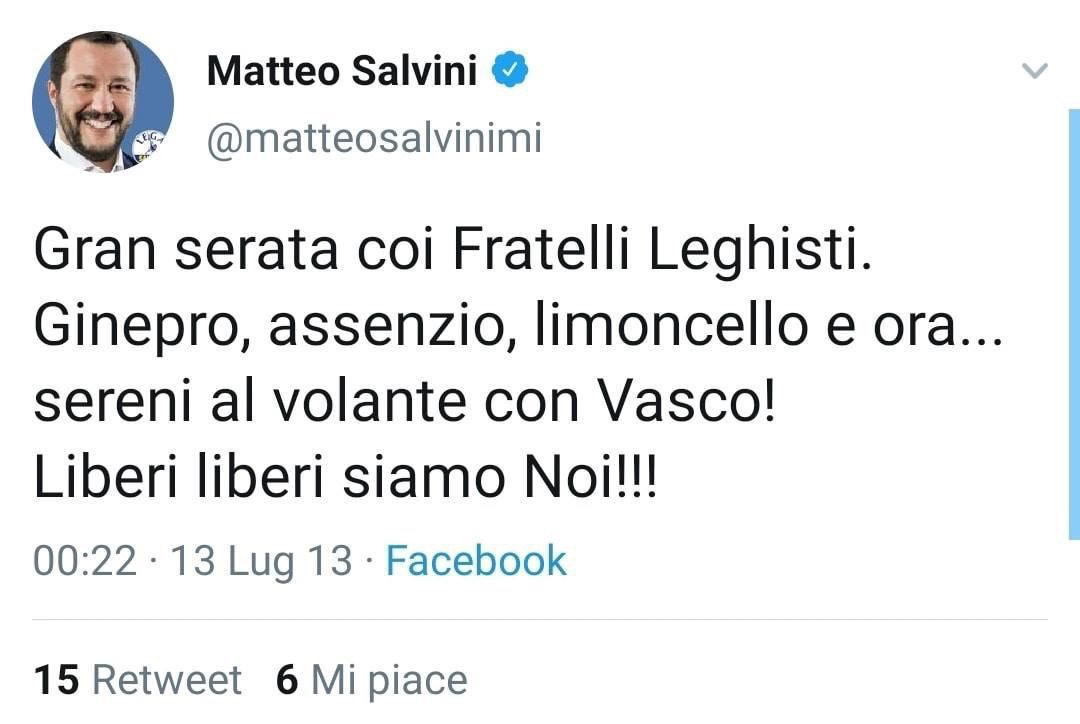Click the line starting with 'Ginepro, assenzio'
Screen dimensions: 1080x724
click(x=518, y=328)
